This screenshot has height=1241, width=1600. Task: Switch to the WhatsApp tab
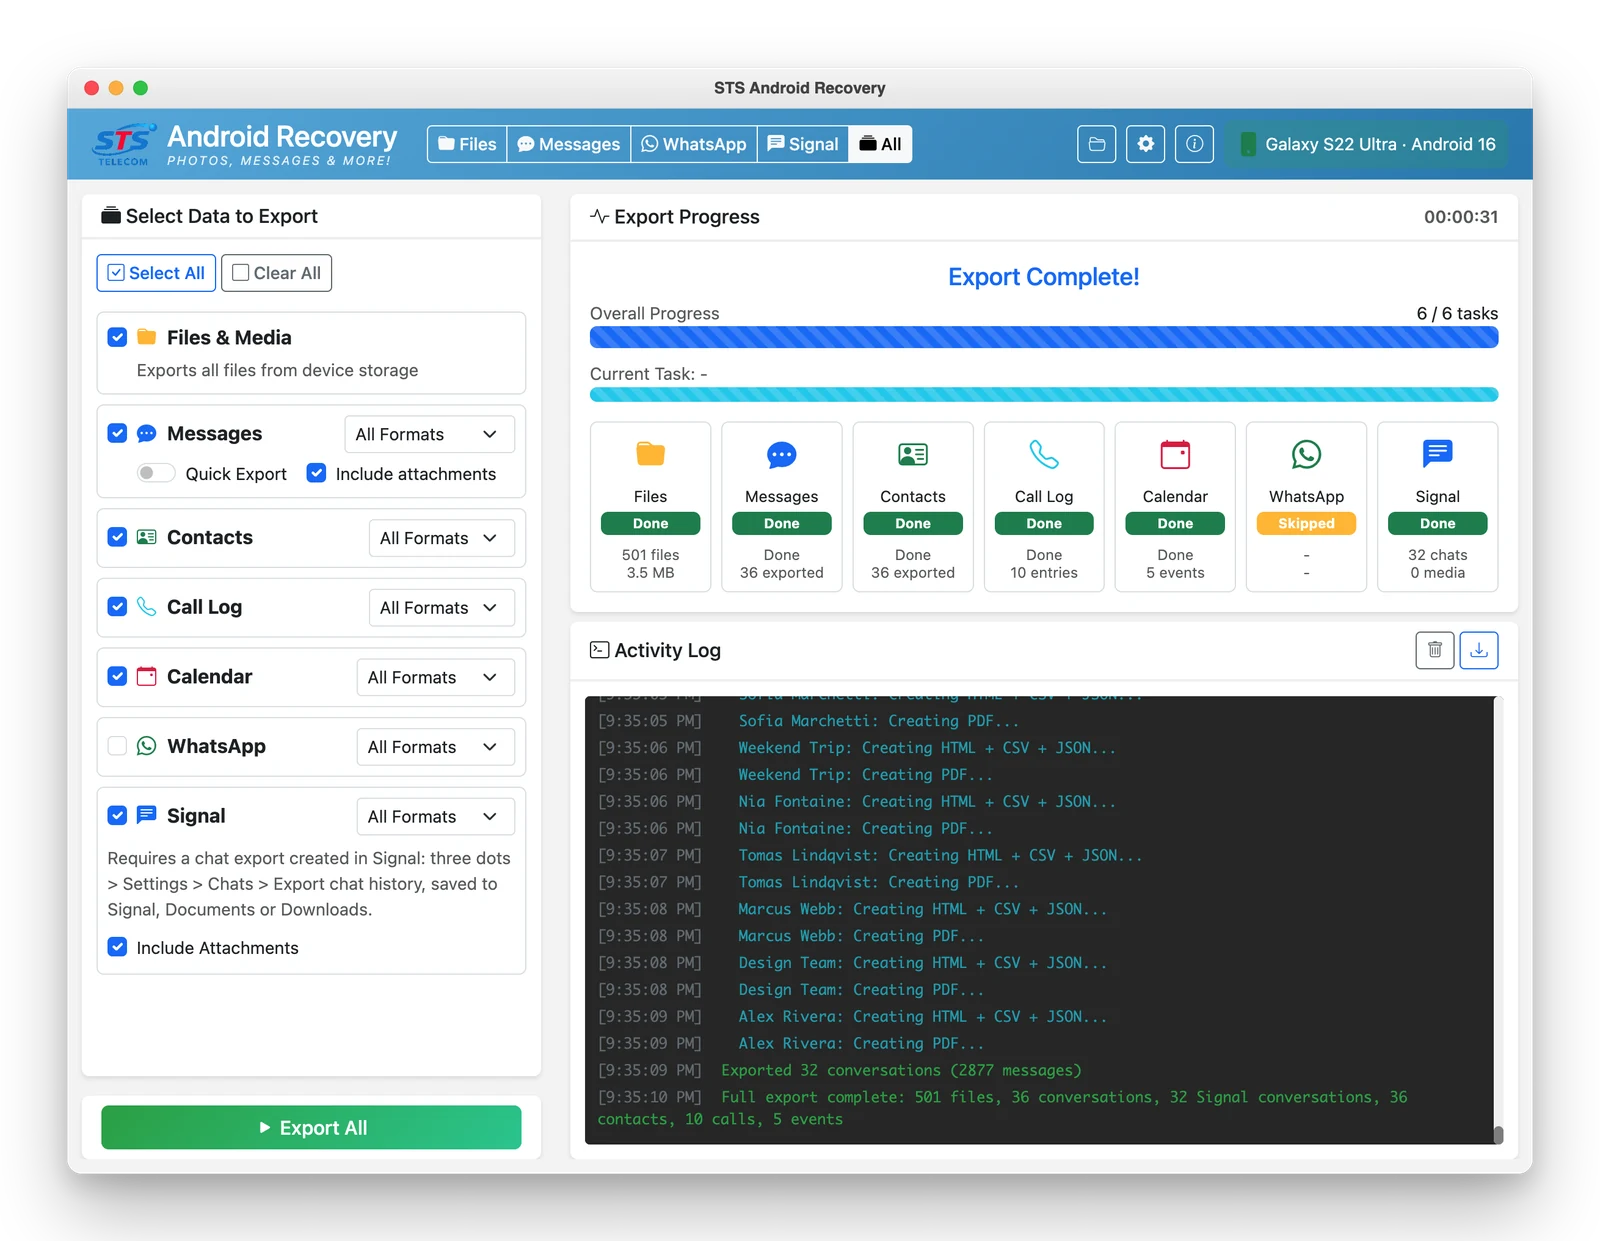coord(694,144)
